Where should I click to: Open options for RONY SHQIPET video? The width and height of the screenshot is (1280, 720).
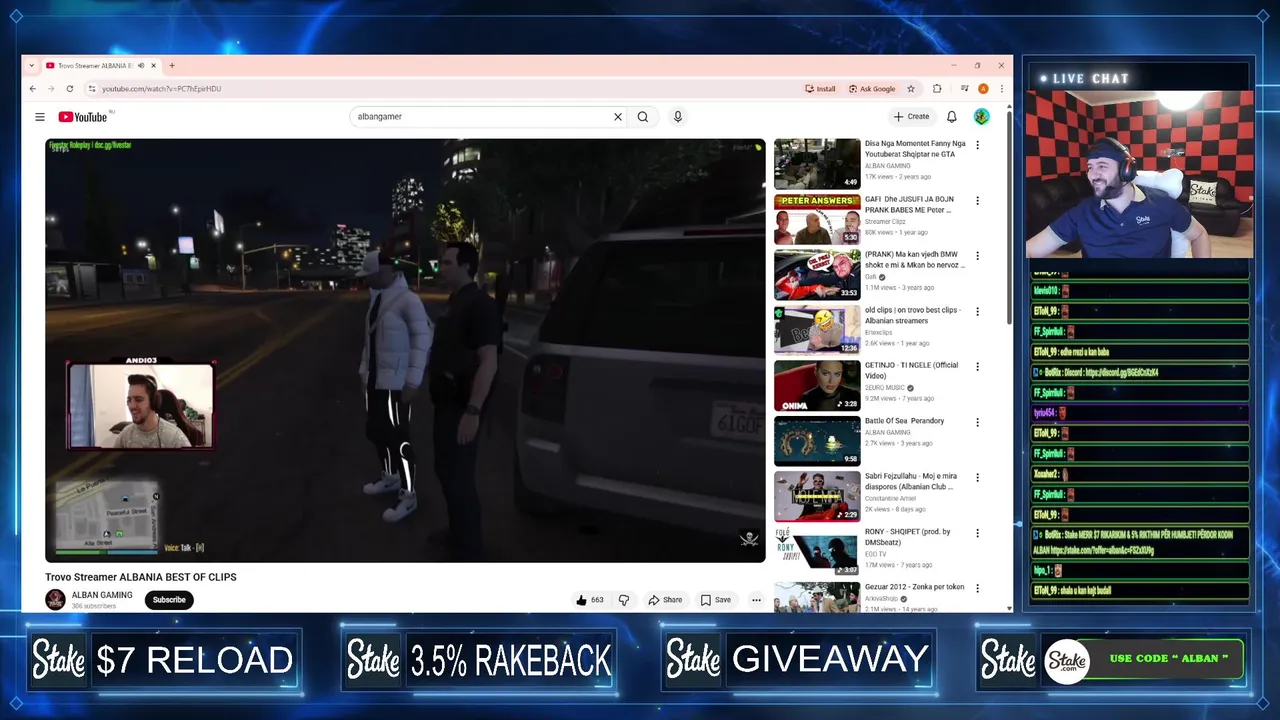(x=977, y=533)
